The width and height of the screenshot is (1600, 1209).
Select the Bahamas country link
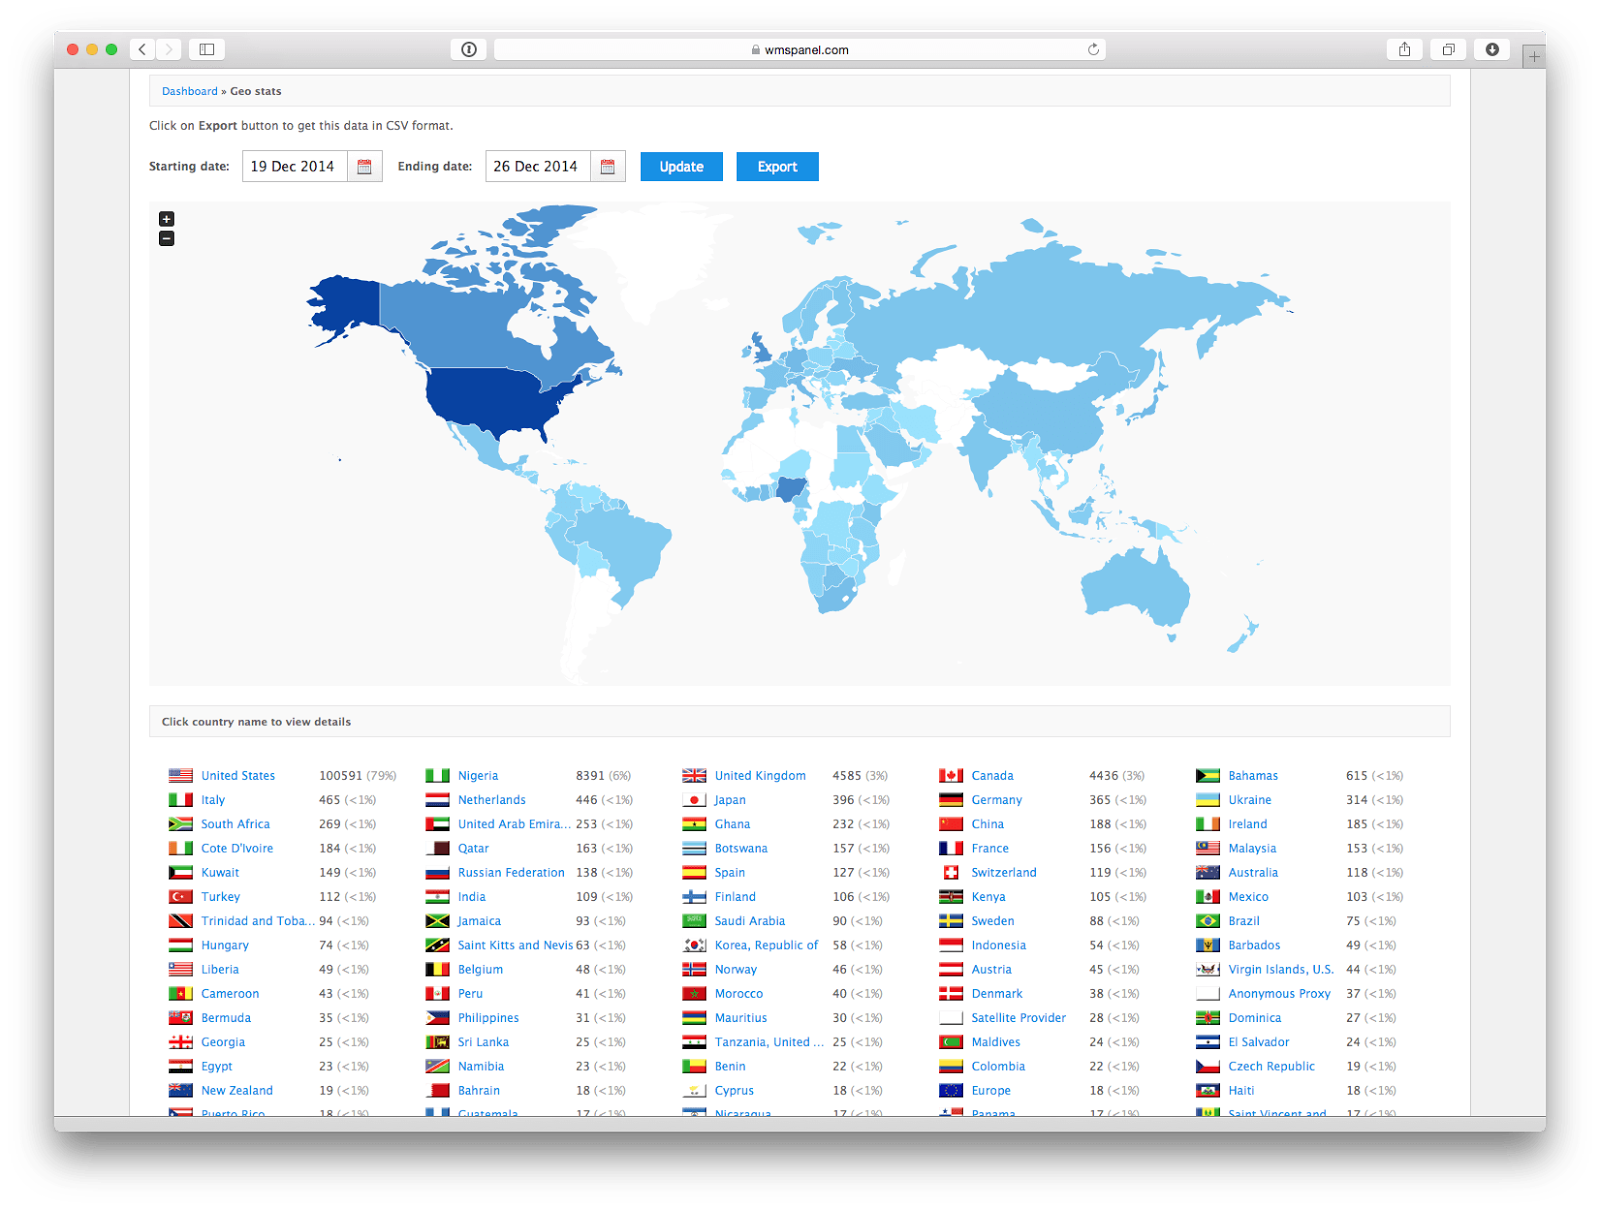click(1253, 776)
